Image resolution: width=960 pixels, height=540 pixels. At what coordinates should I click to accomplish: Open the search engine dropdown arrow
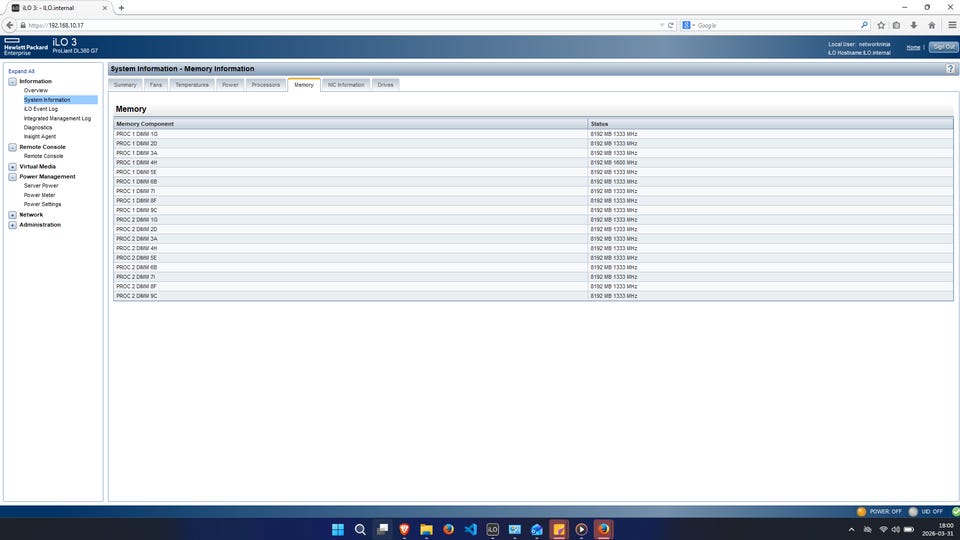click(x=694, y=25)
